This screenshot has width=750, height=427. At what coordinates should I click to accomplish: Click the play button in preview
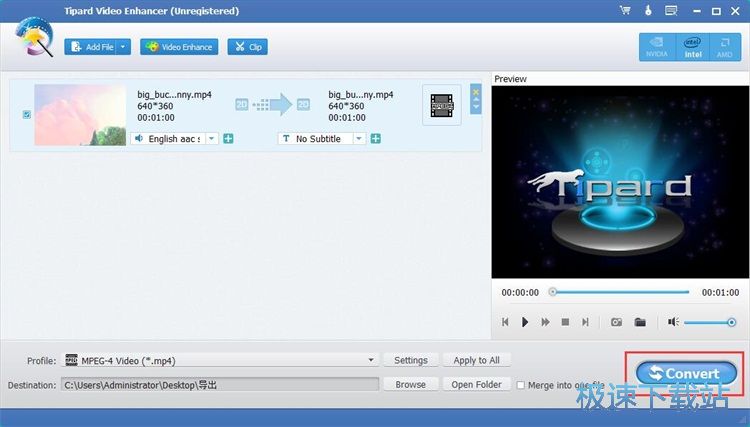pos(525,322)
